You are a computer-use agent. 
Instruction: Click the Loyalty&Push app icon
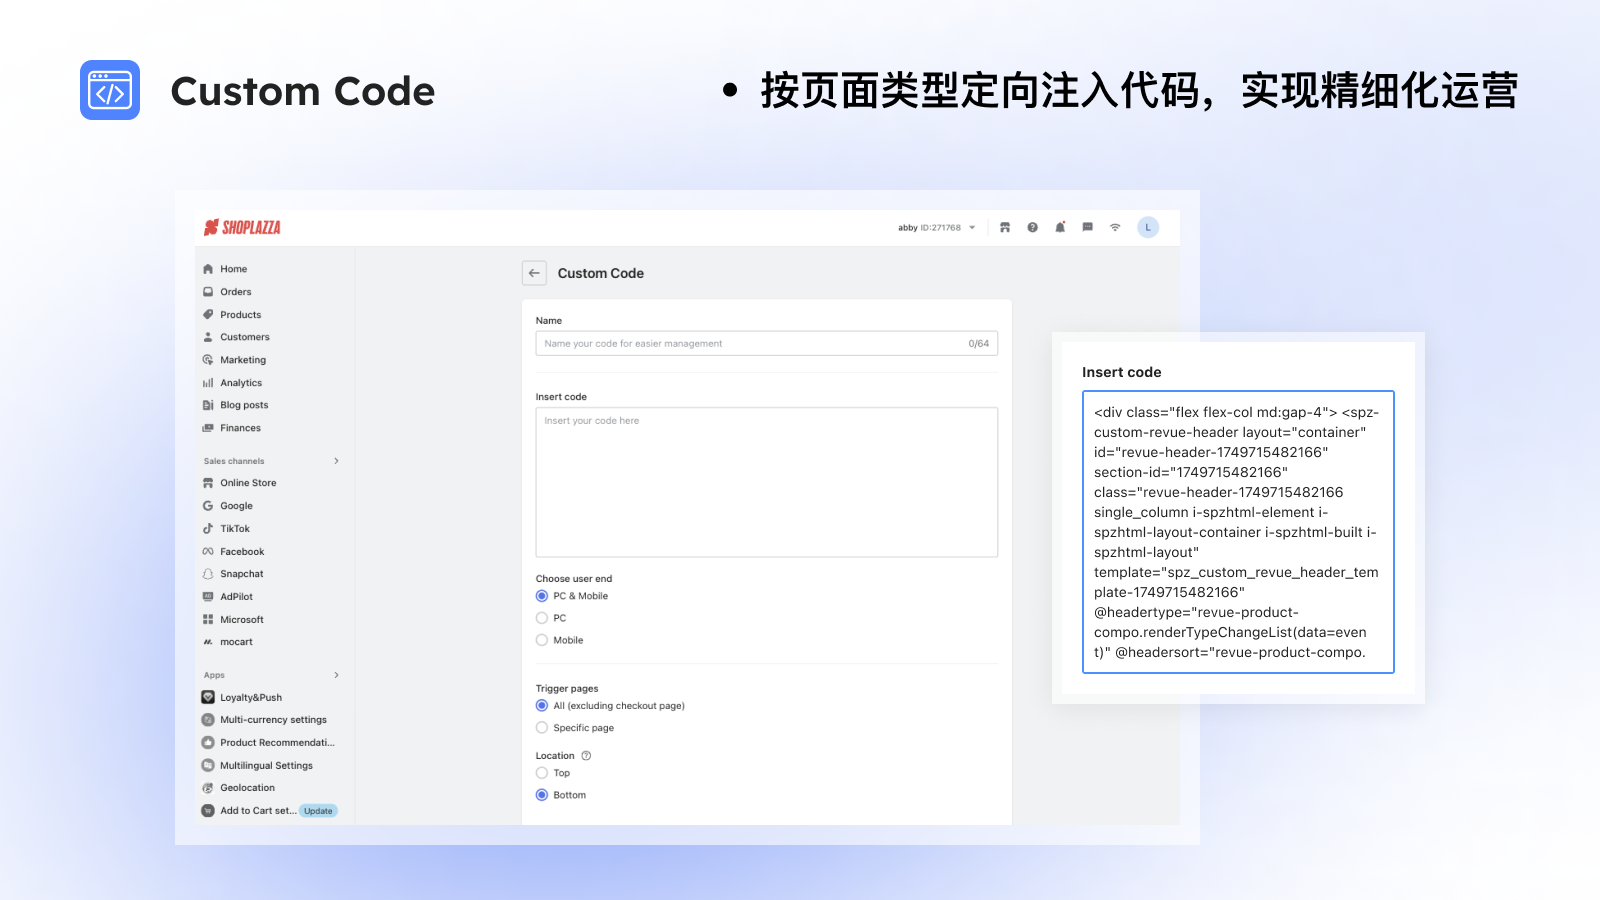208,697
